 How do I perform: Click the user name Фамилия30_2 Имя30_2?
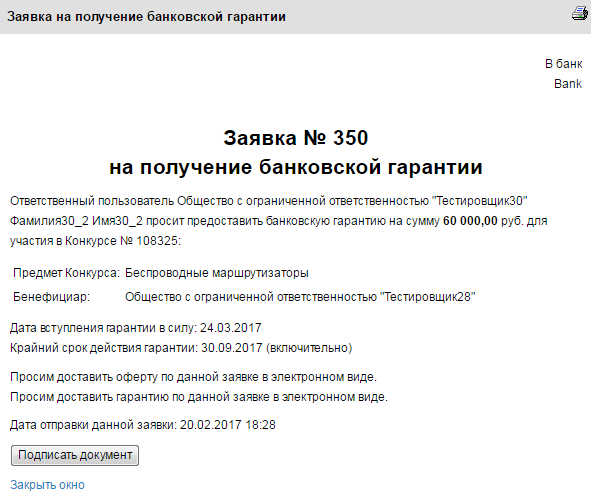click(76, 221)
